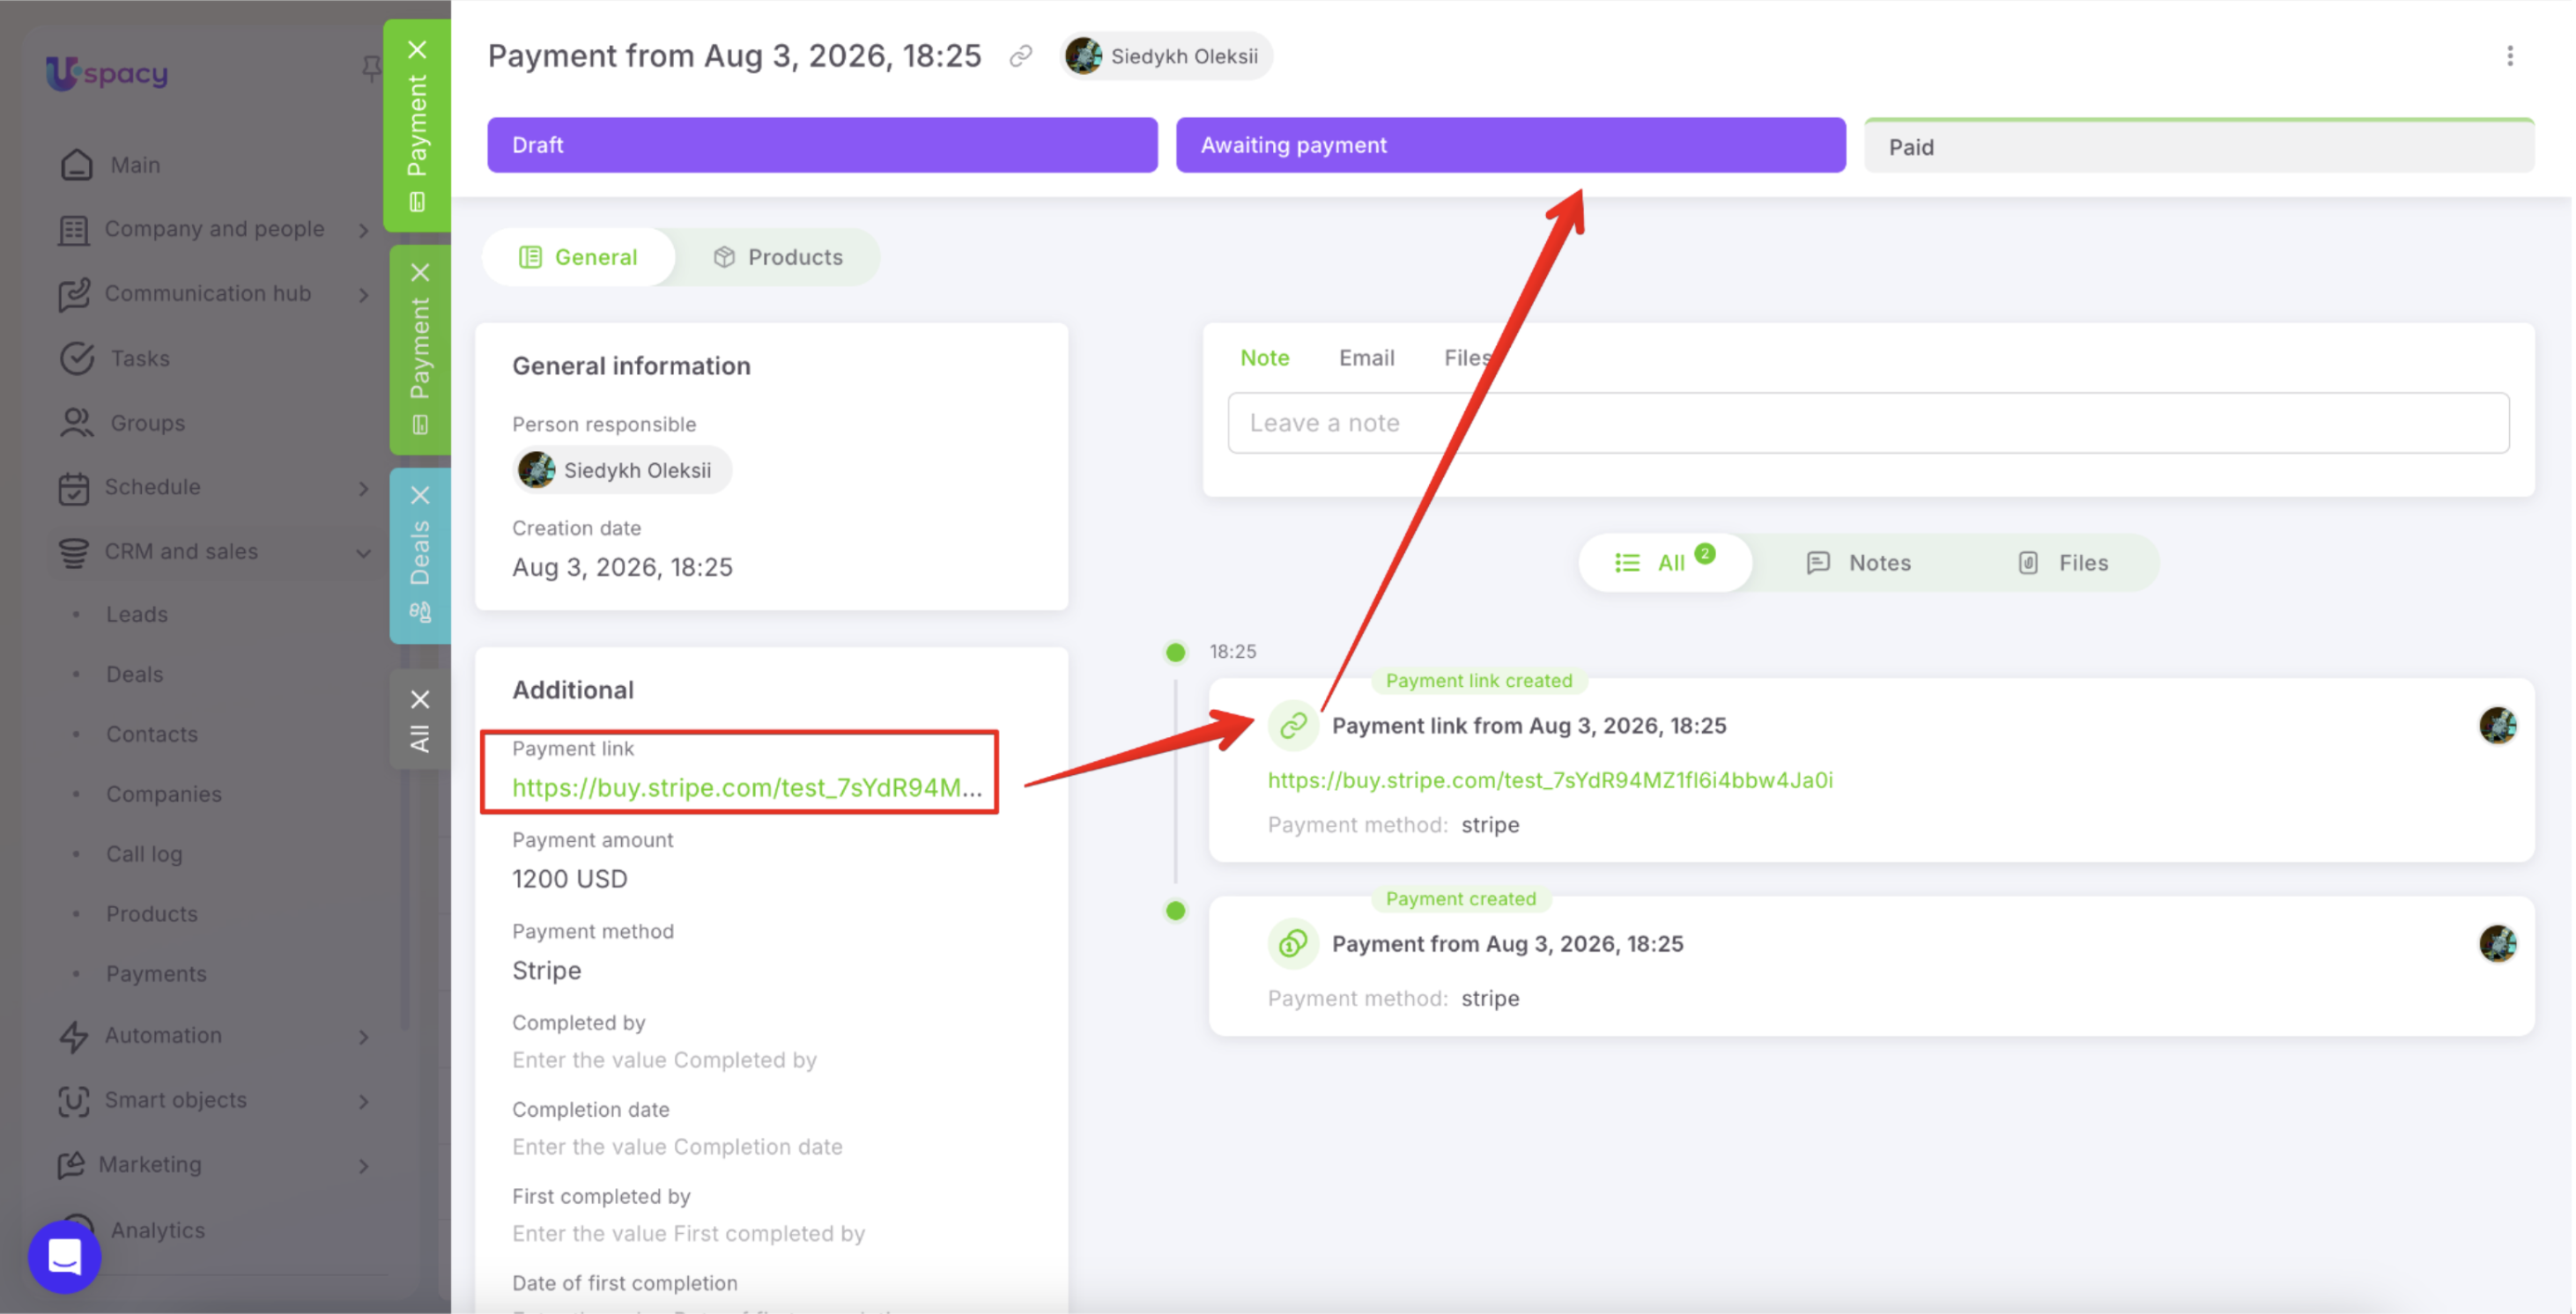Click the Tasks checkmark icon
The width and height of the screenshot is (2576, 1314).
tap(77, 358)
